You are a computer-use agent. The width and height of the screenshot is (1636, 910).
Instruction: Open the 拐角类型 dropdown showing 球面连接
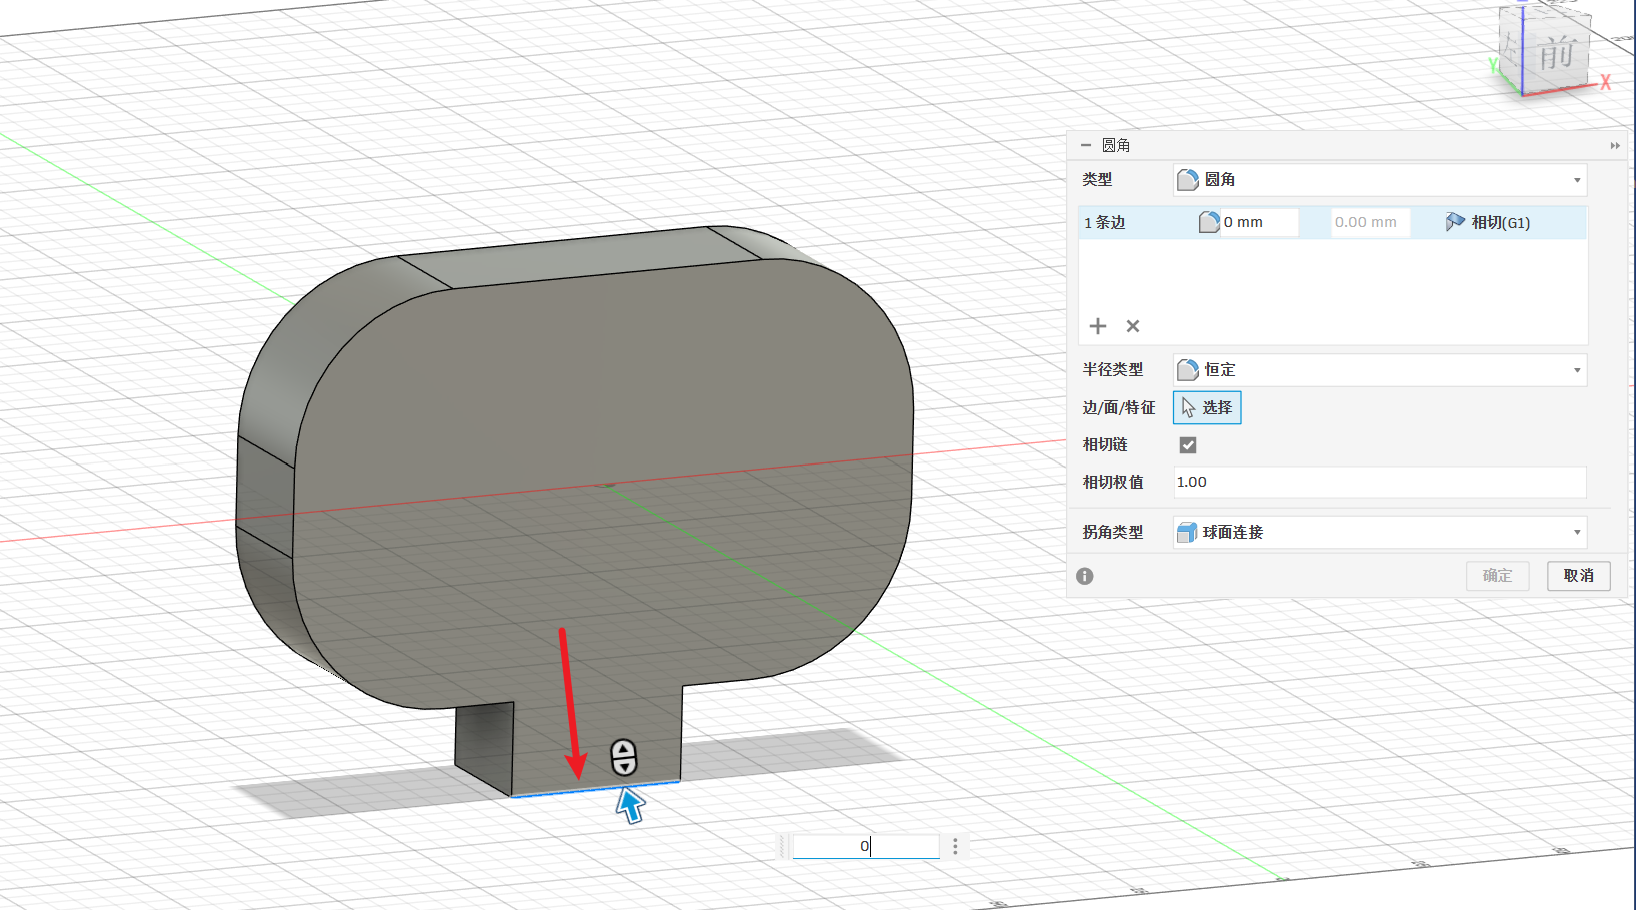(x=1380, y=532)
